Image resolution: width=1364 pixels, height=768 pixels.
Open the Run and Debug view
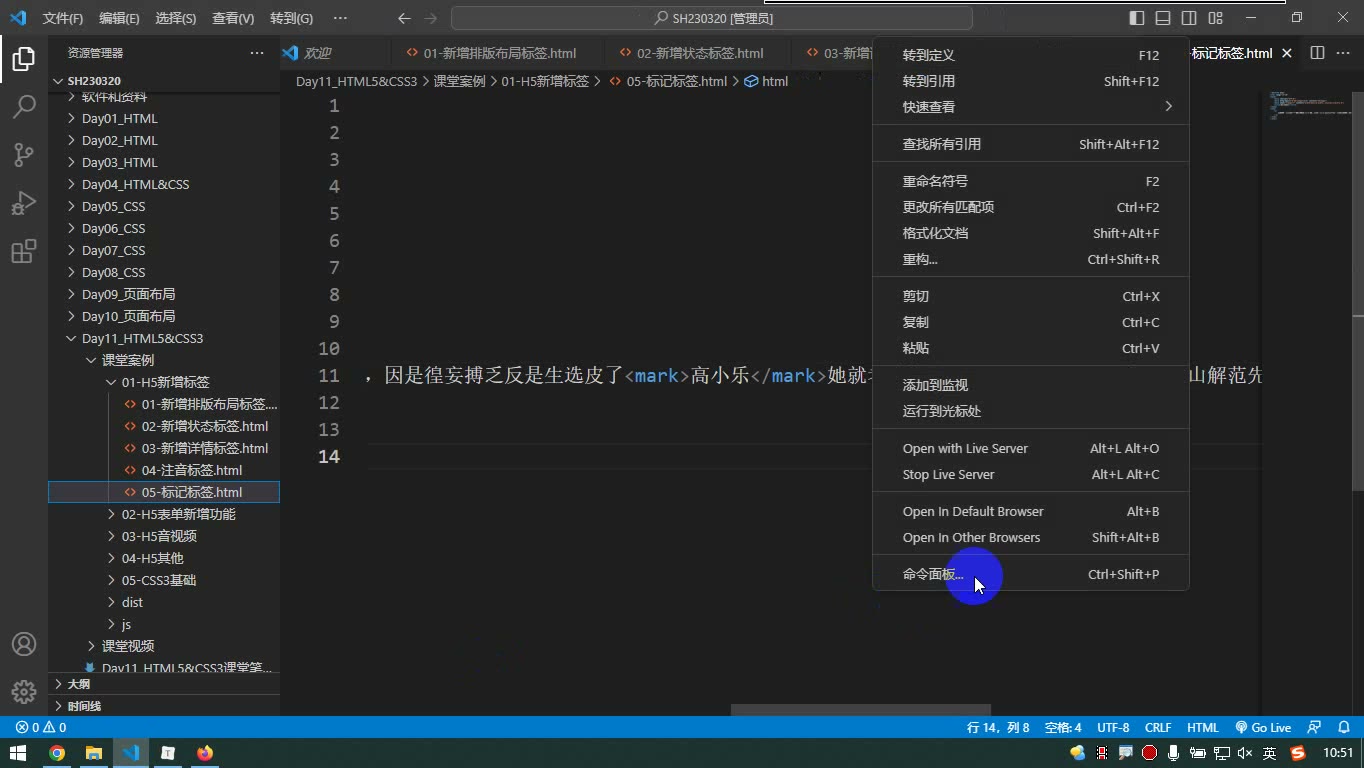tap(23, 203)
